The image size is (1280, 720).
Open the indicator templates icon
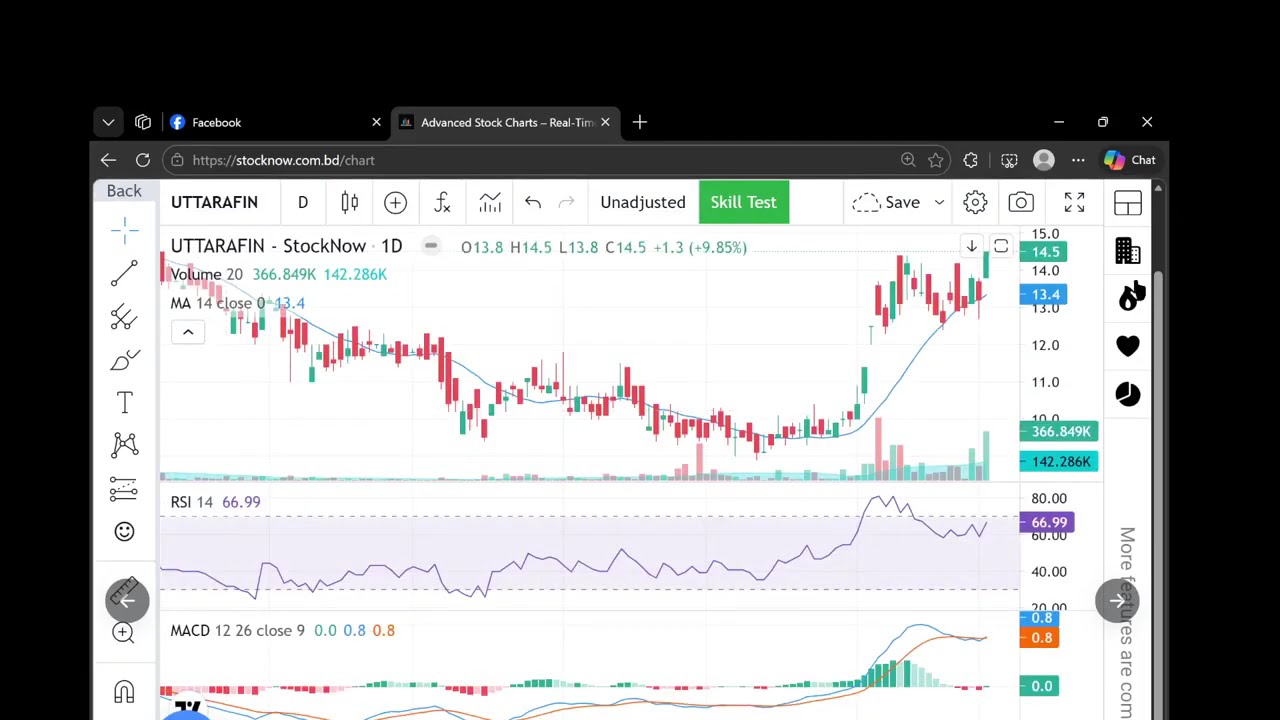pyautogui.click(x=489, y=202)
